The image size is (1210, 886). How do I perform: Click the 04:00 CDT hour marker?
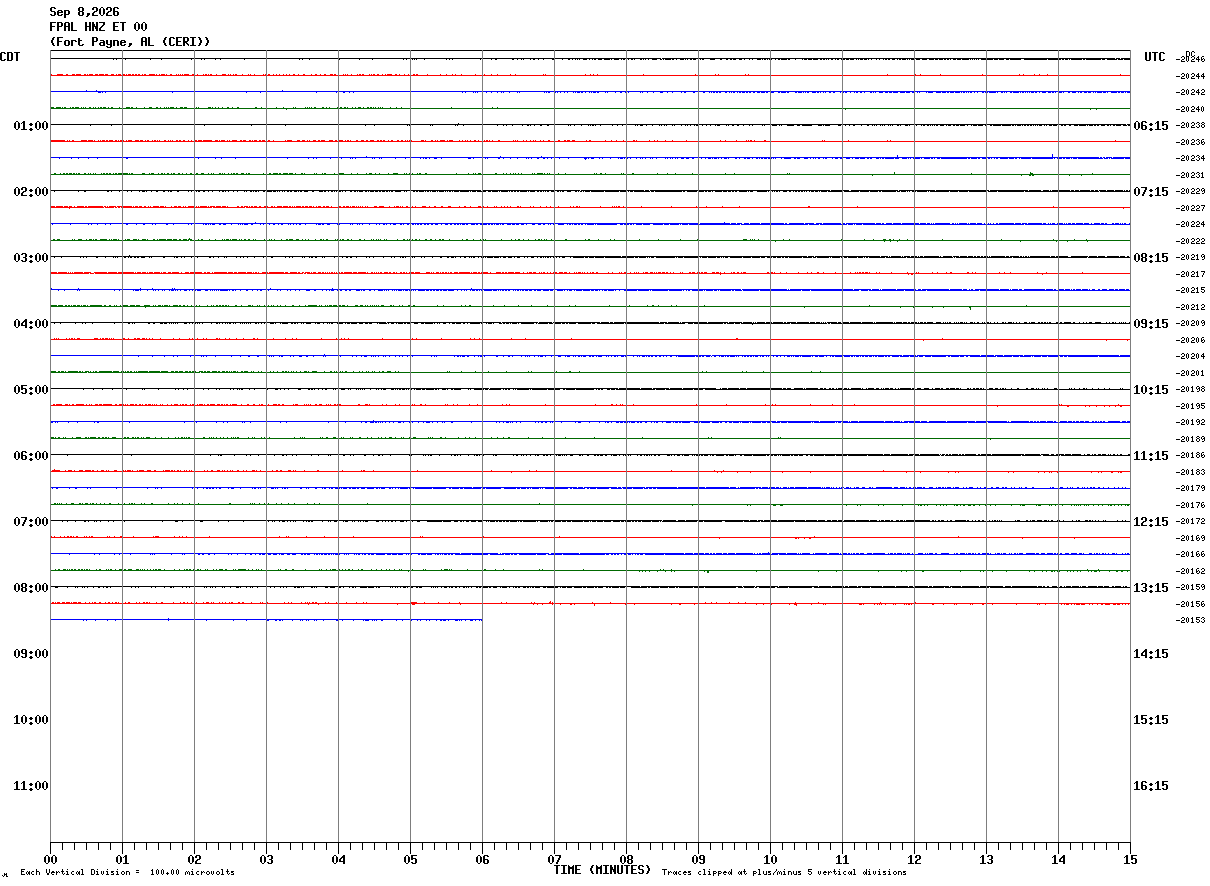click(31, 324)
